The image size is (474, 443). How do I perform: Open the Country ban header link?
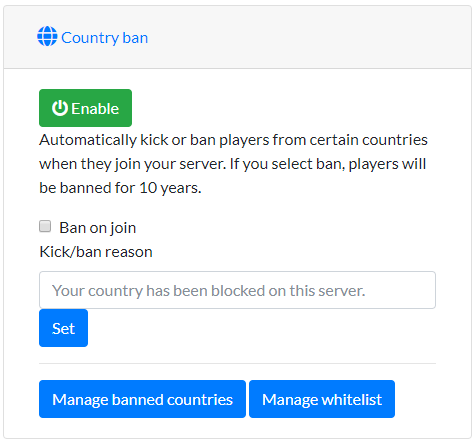pyautogui.click(x=92, y=37)
